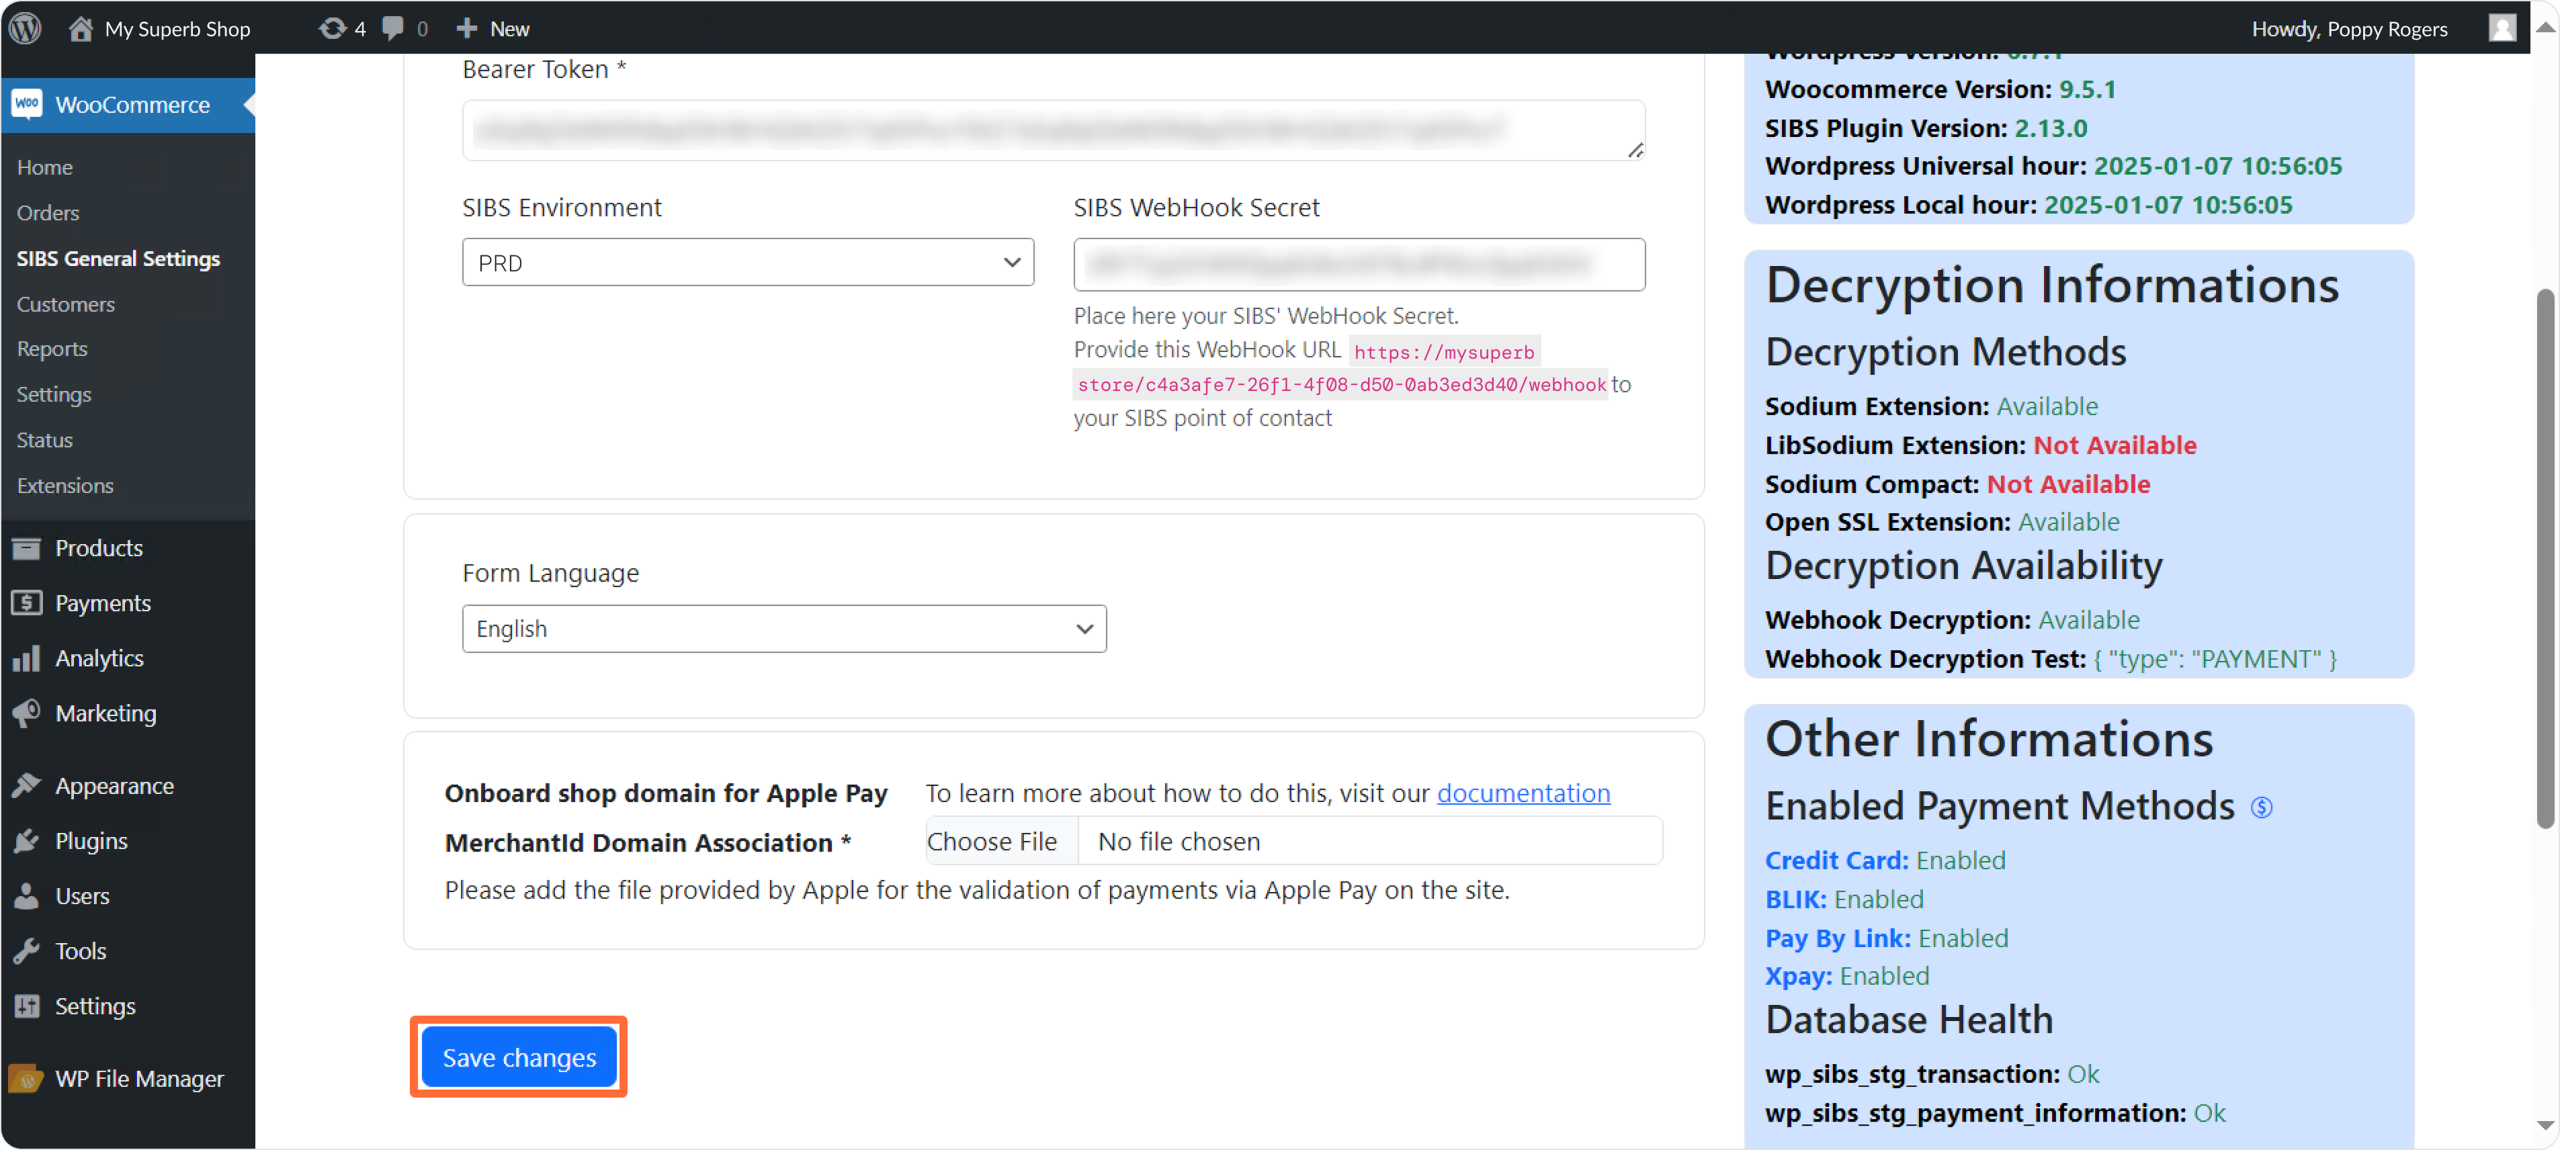Open the Form Language dropdown

click(783, 629)
